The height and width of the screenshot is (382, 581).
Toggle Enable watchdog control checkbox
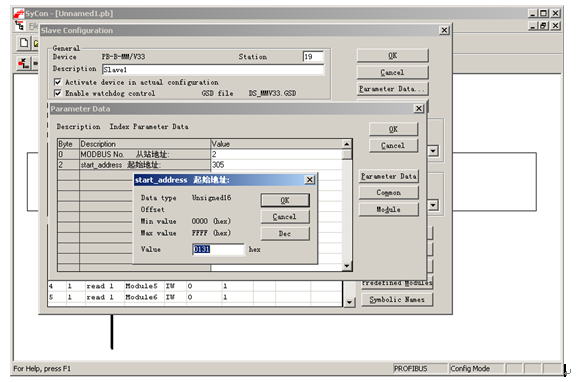click(x=57, y=93)
